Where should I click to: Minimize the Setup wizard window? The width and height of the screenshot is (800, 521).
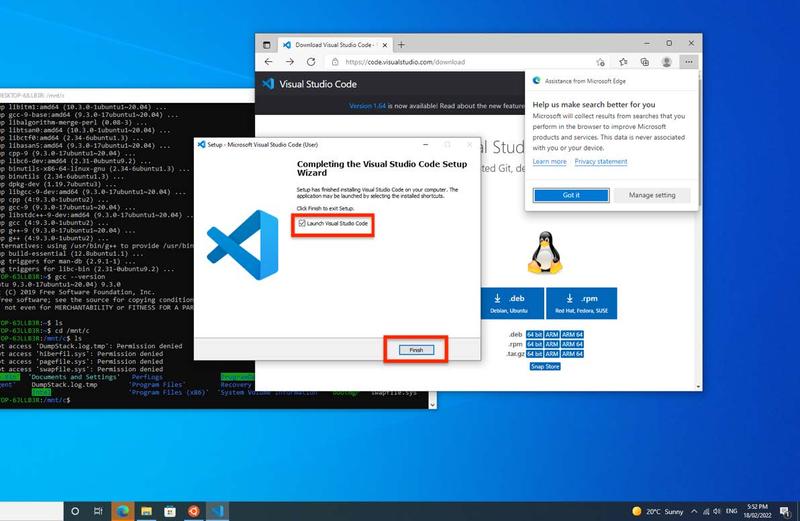[x=426, y=145]
